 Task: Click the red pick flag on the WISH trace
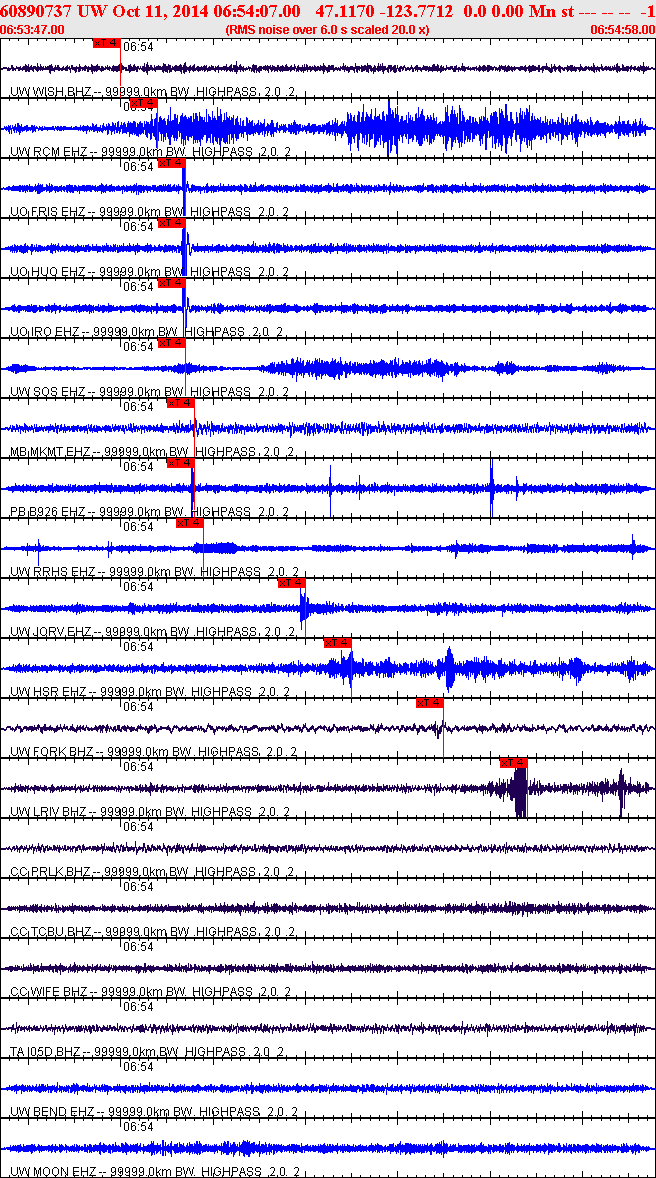tap(107, 43)
